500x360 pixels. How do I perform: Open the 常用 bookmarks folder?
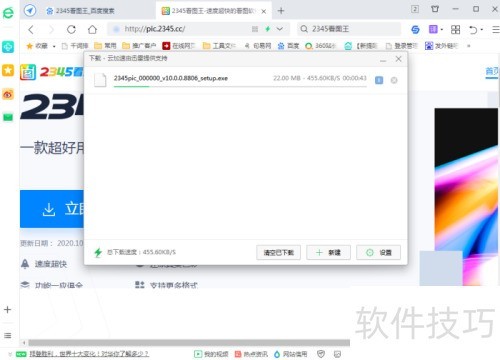(x=105, y=46)
